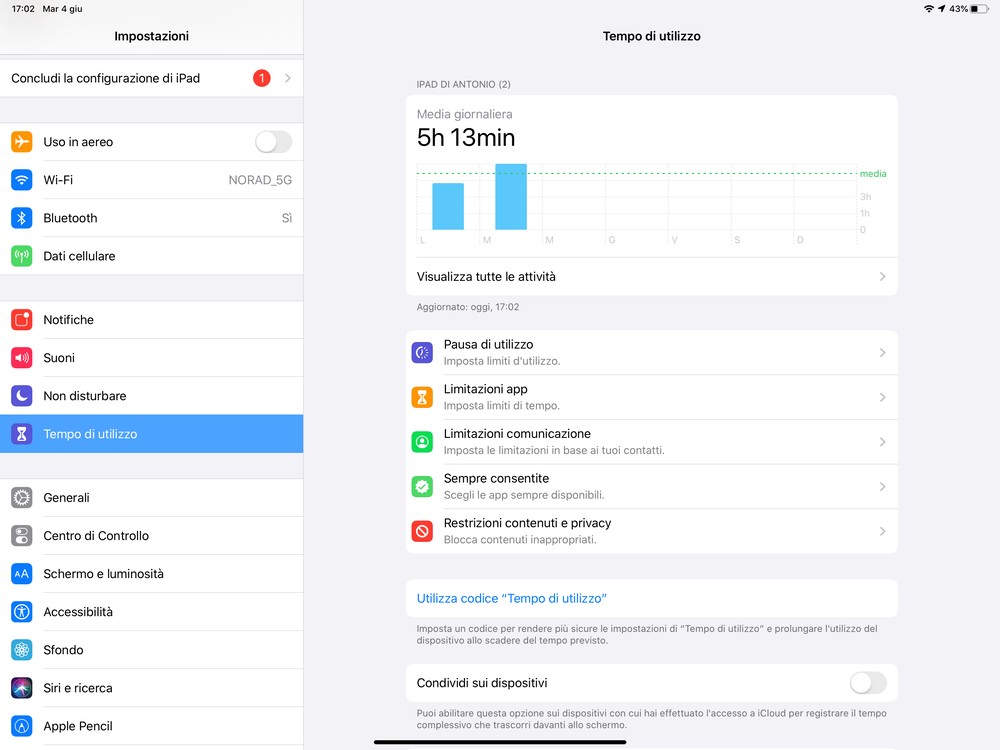Image resolution: width=1000 pixels, height=750 pixels.
Task: Tap the Limitazioni app title
Action: (x=485, y=389)
